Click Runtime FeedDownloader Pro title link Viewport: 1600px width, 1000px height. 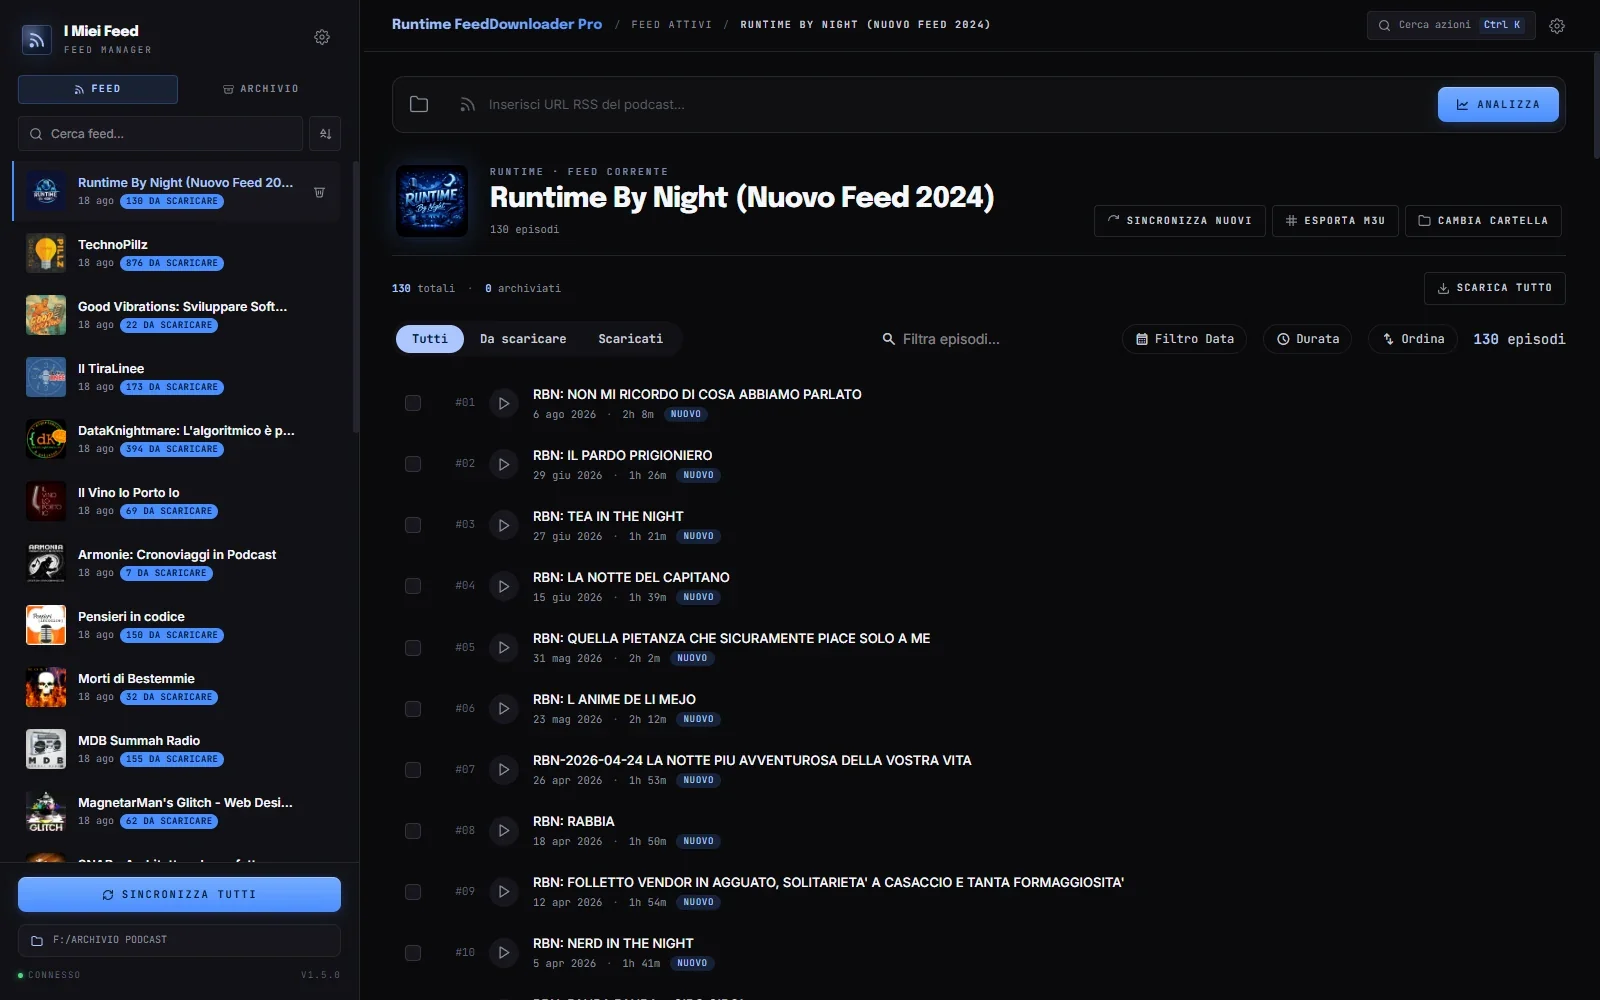(x=497, y=24)
